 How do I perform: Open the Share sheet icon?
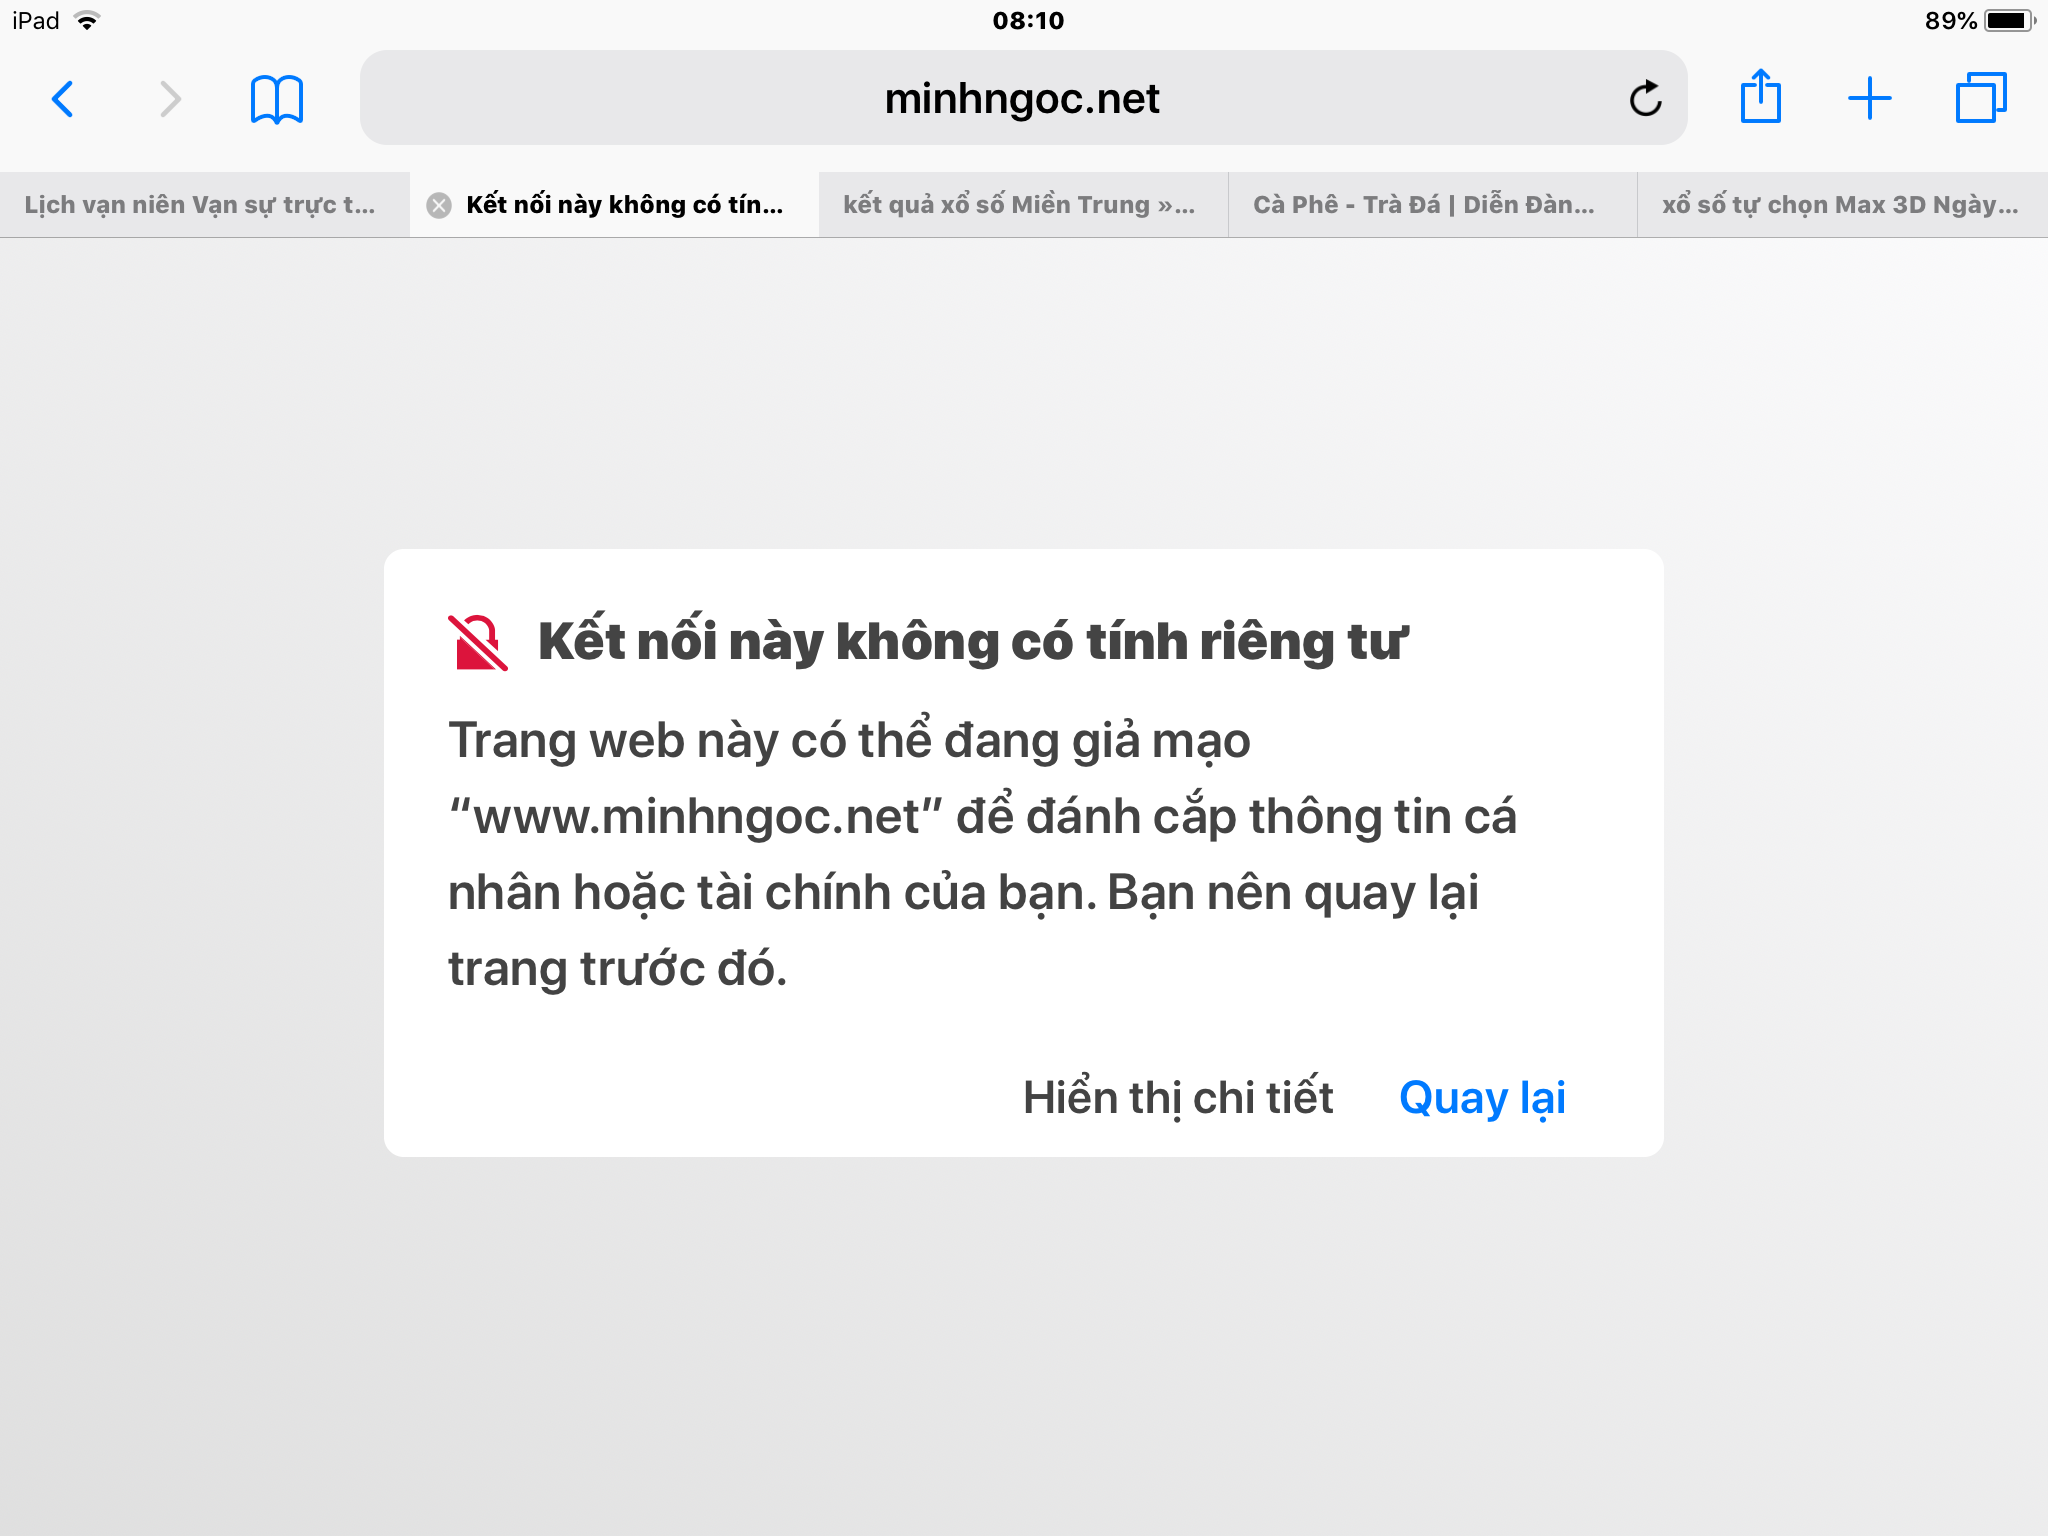(1760, 97)
